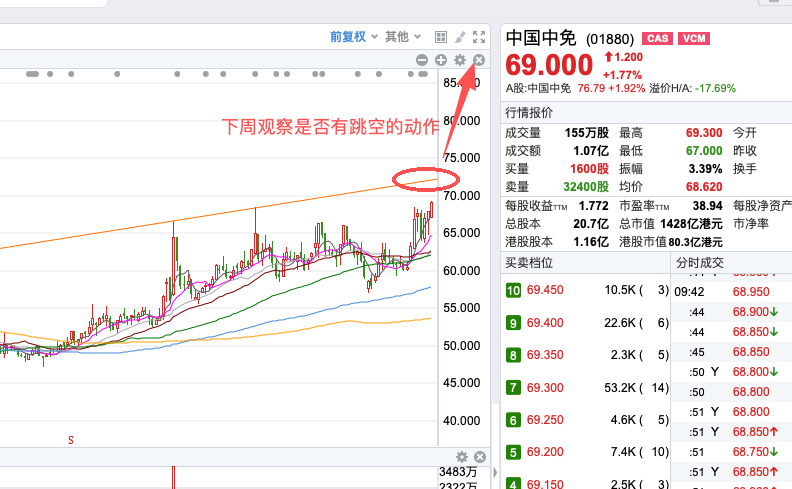Click the 55.000 price axis label
The height and width of the screenshot is (489, 792).
tap(462, 308)
